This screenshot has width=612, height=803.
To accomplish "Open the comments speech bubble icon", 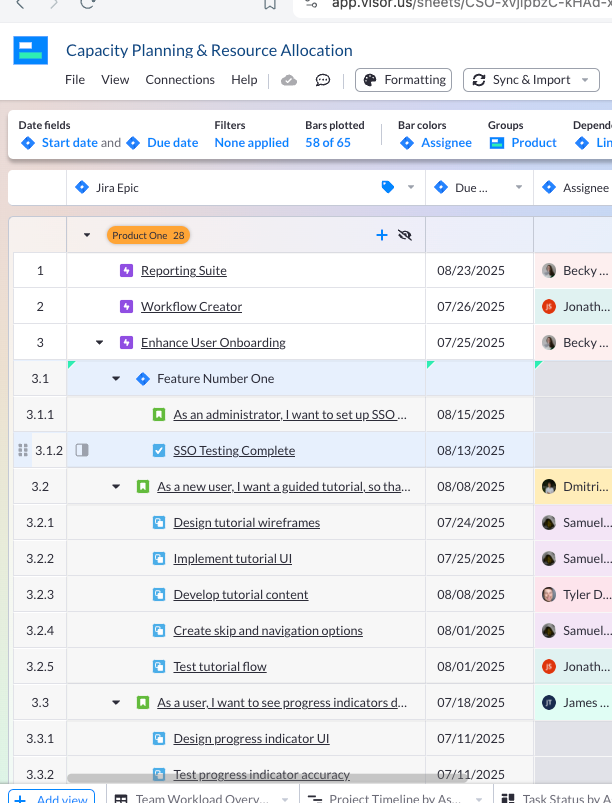I will point(323,80).
